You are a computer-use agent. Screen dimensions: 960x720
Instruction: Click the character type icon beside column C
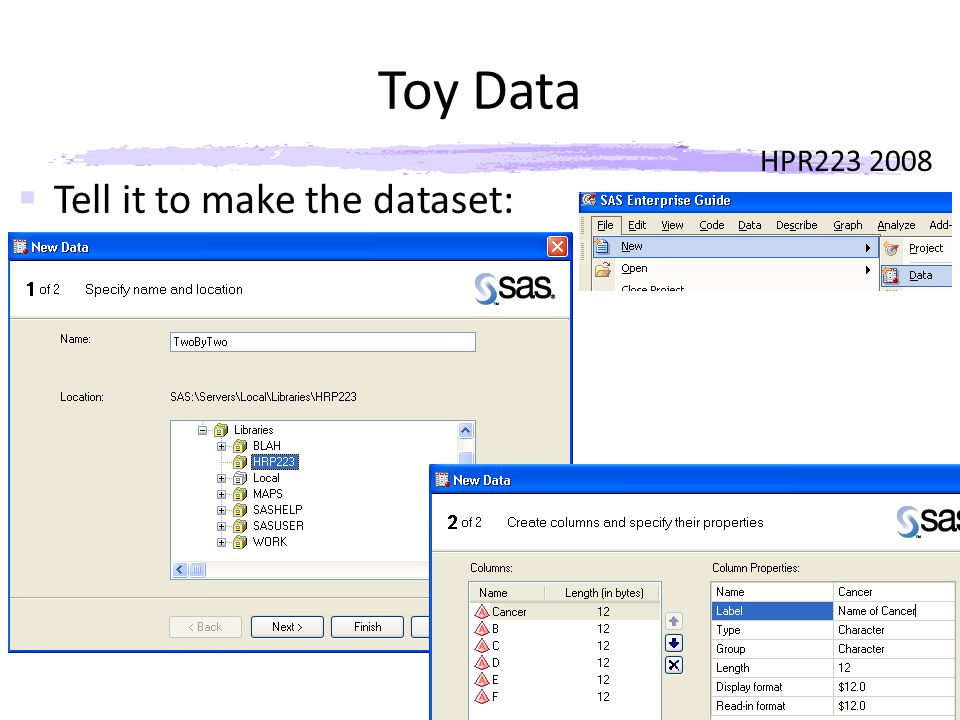point(482,645)
